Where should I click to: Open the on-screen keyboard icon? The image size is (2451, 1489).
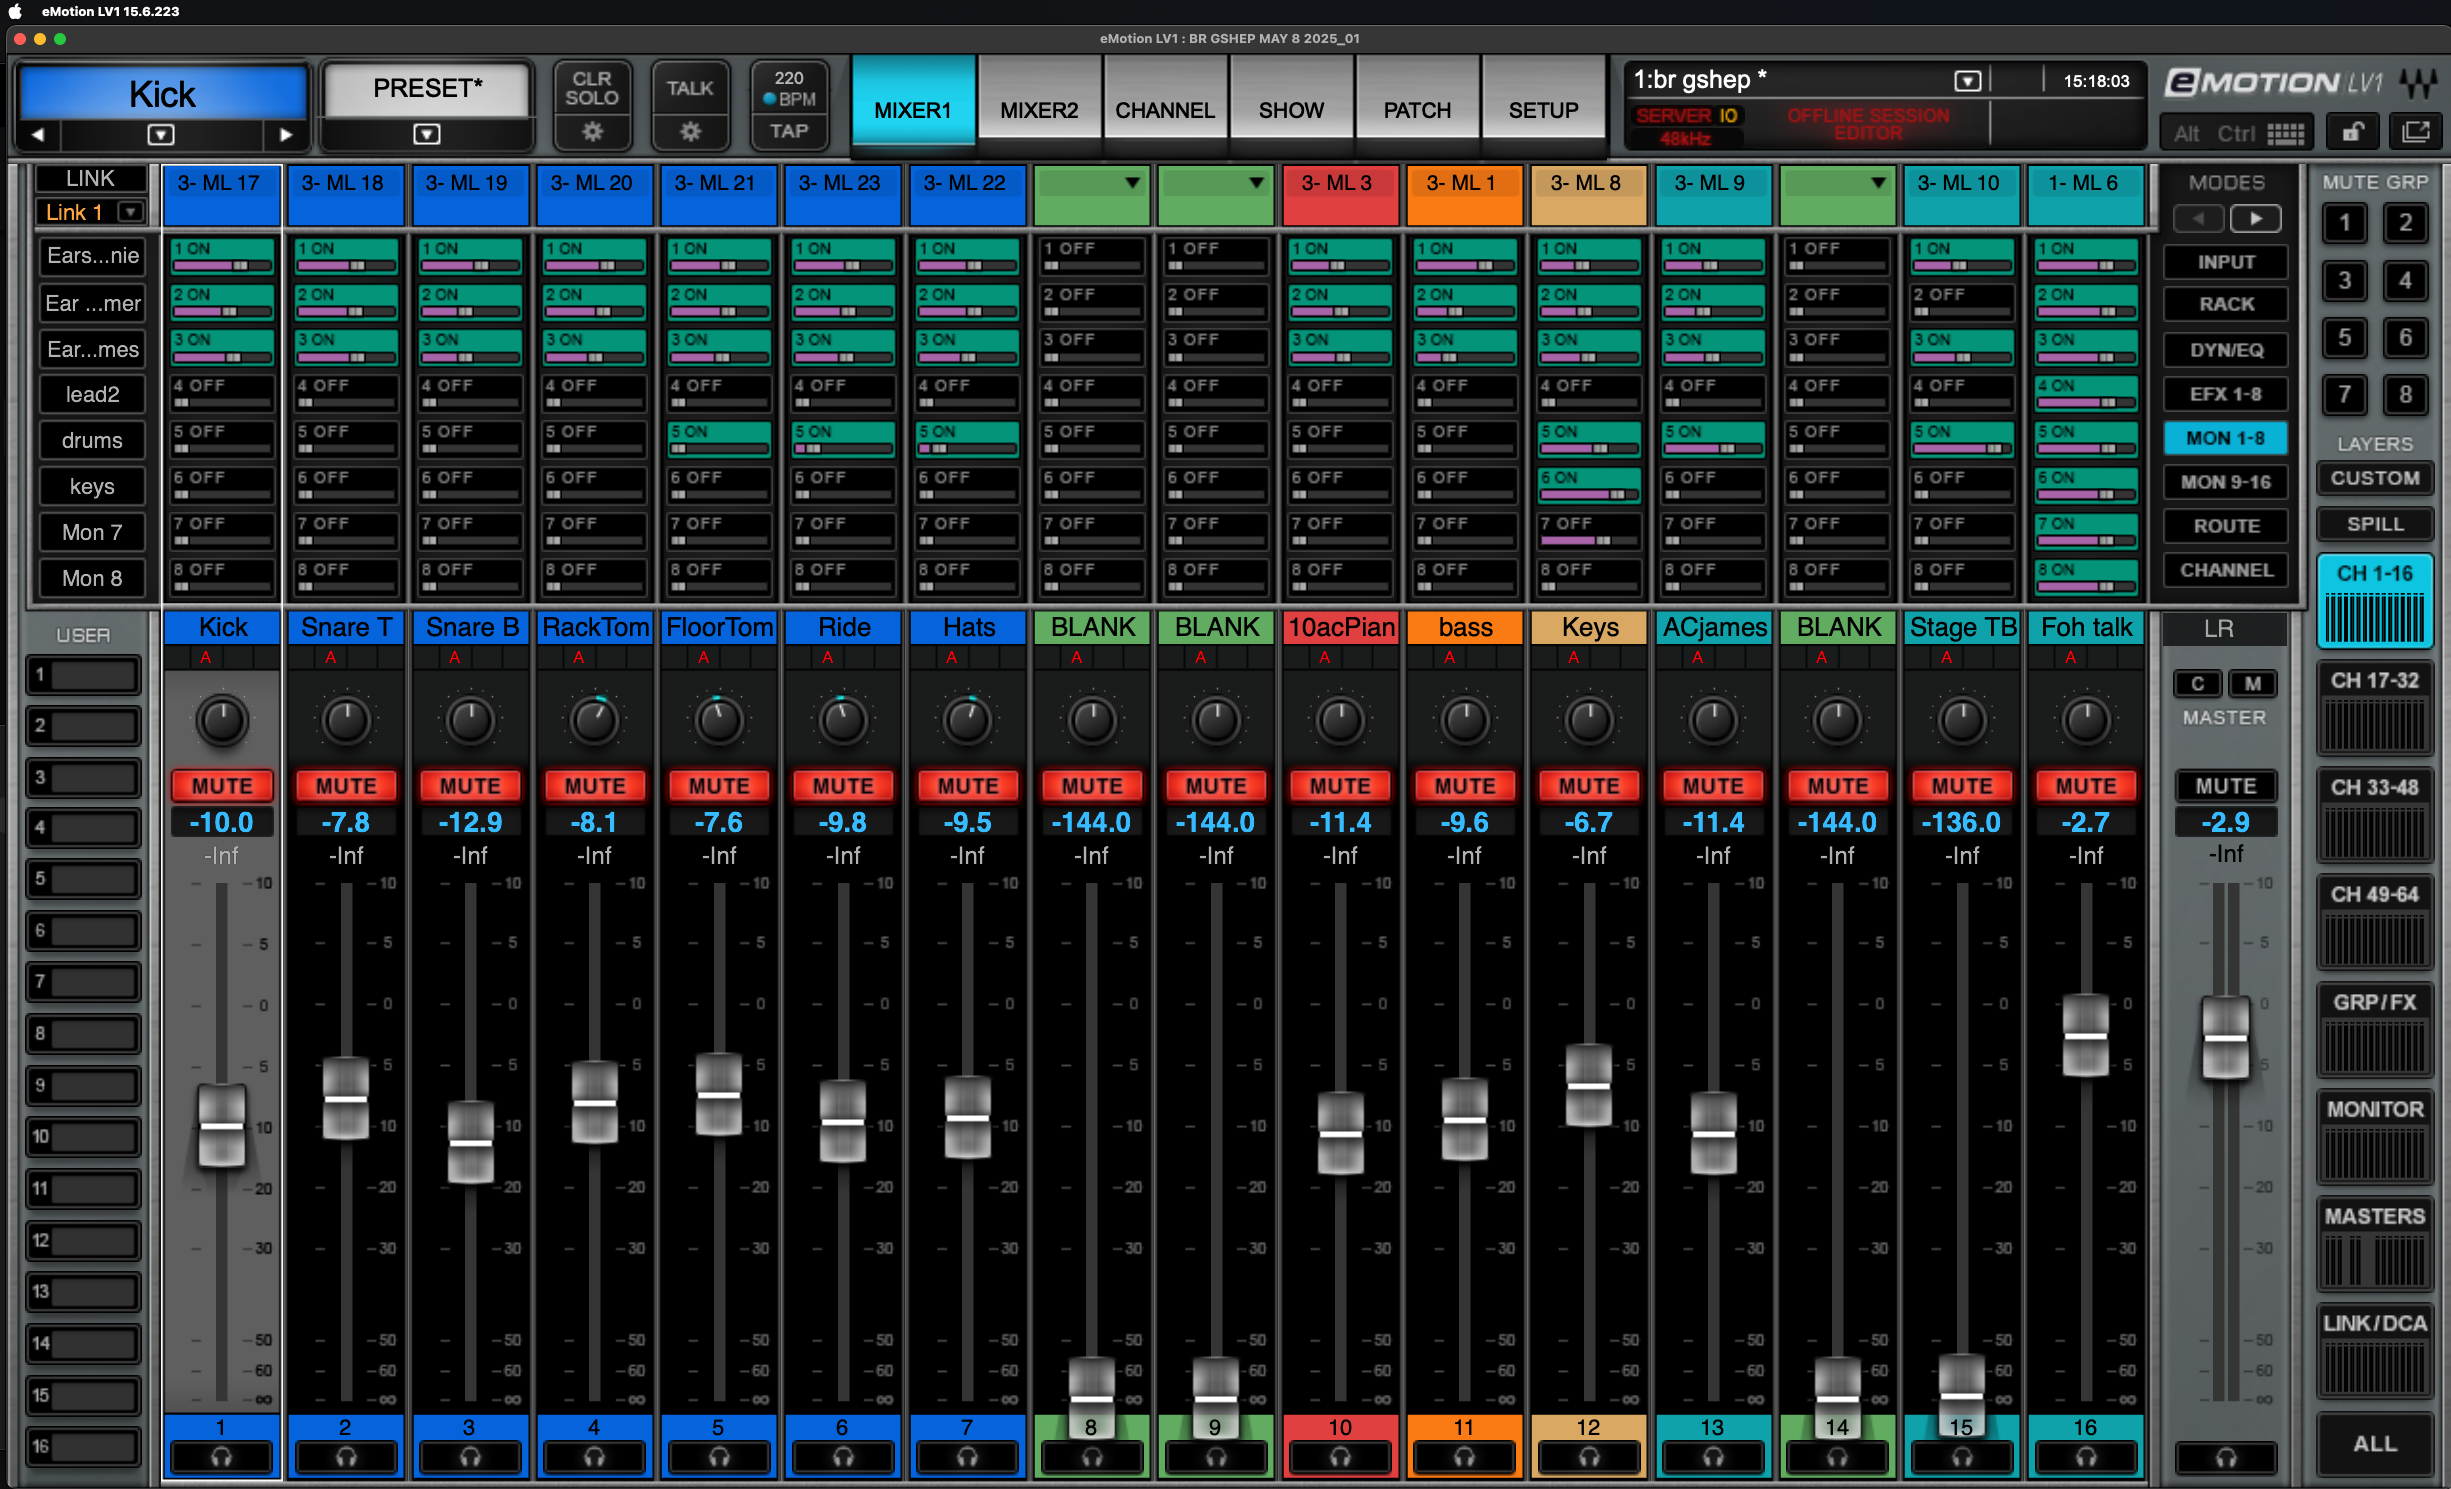coord(2285,134)
